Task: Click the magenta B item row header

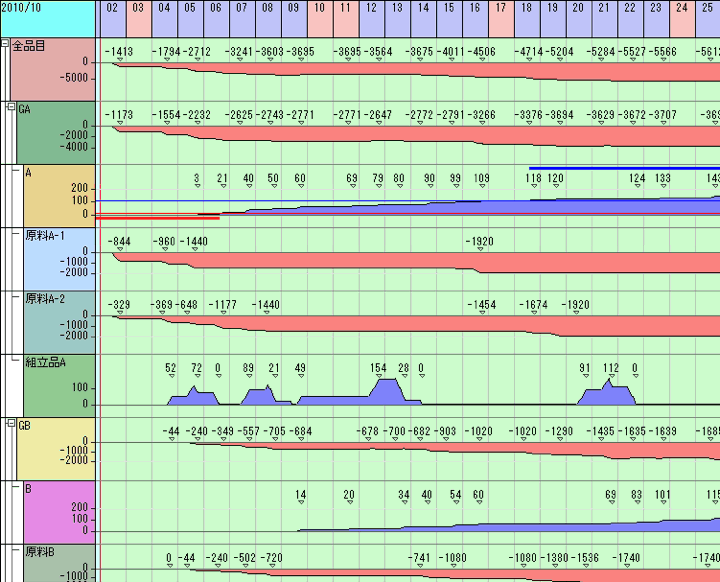Action: coord(59,512)
